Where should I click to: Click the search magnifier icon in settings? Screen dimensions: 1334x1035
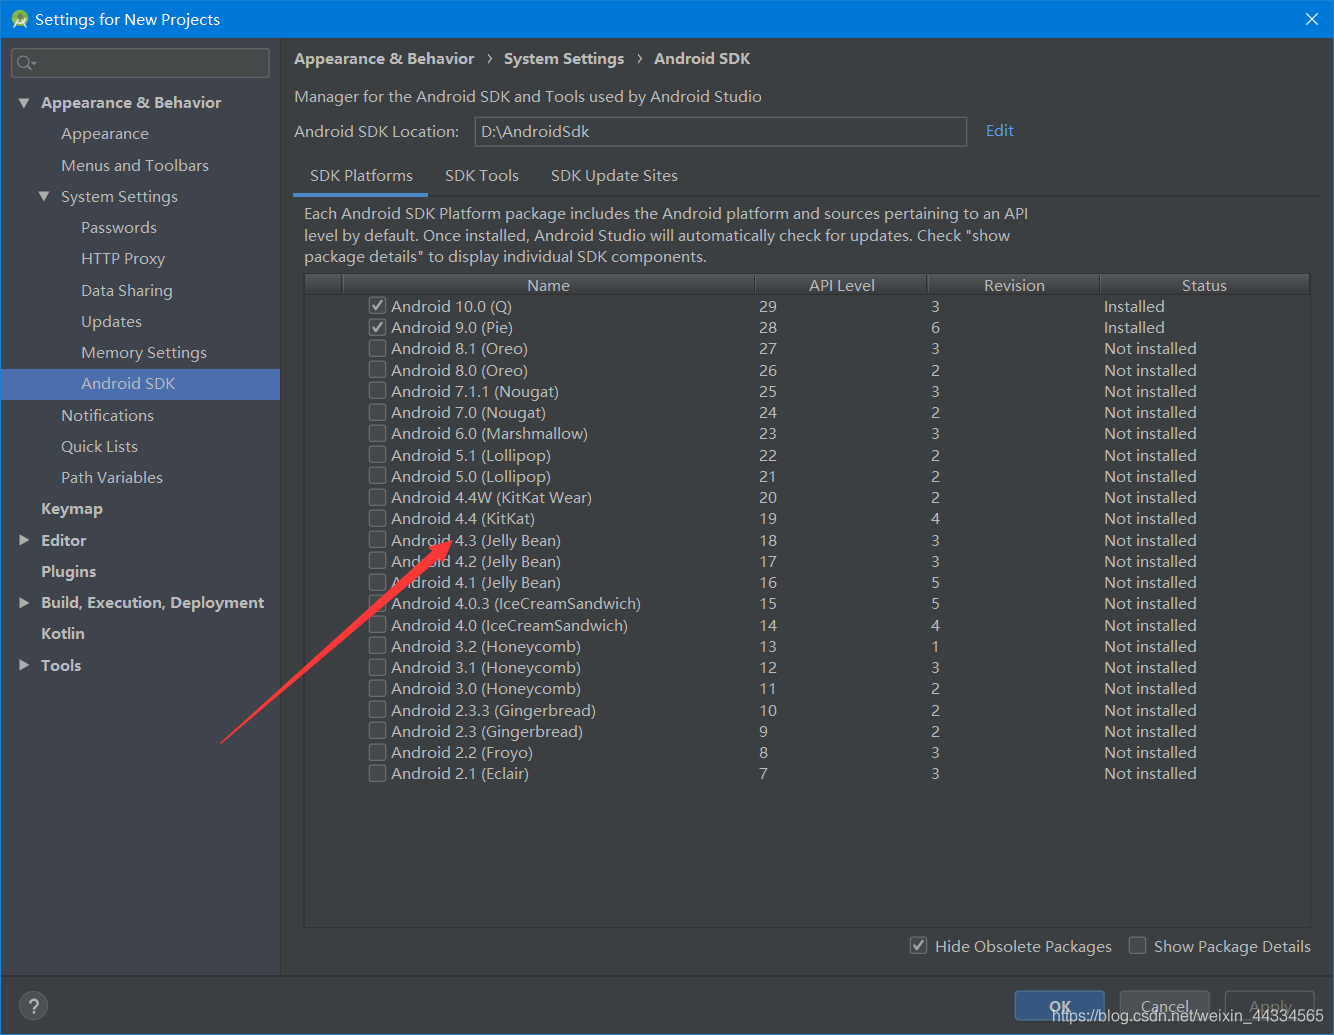click(x=26, y=63)
